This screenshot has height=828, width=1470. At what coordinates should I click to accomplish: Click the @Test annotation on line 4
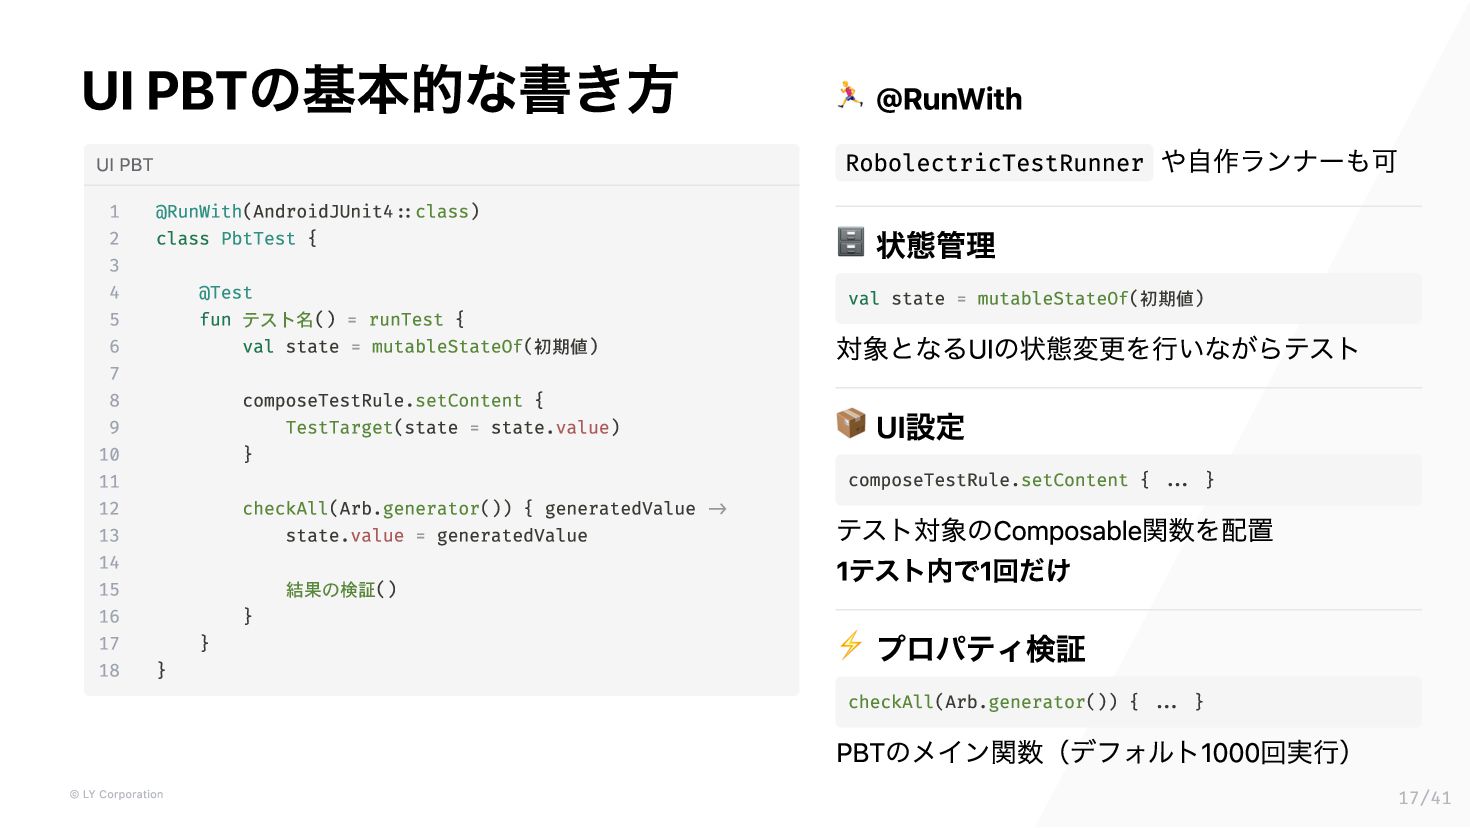click(x=225, y=293)
